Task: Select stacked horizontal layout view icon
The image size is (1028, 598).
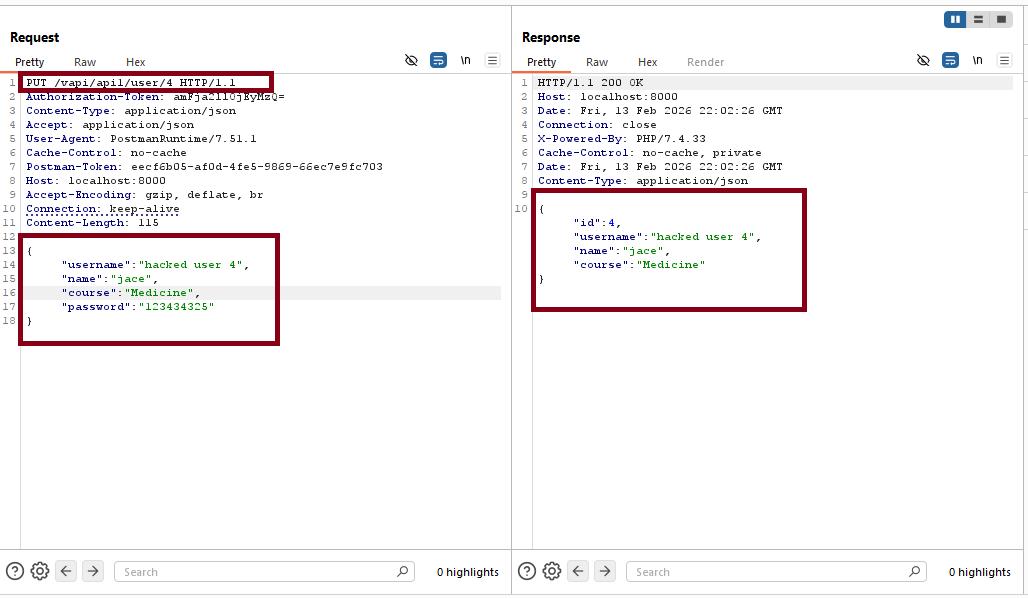Action: (978, 20)
